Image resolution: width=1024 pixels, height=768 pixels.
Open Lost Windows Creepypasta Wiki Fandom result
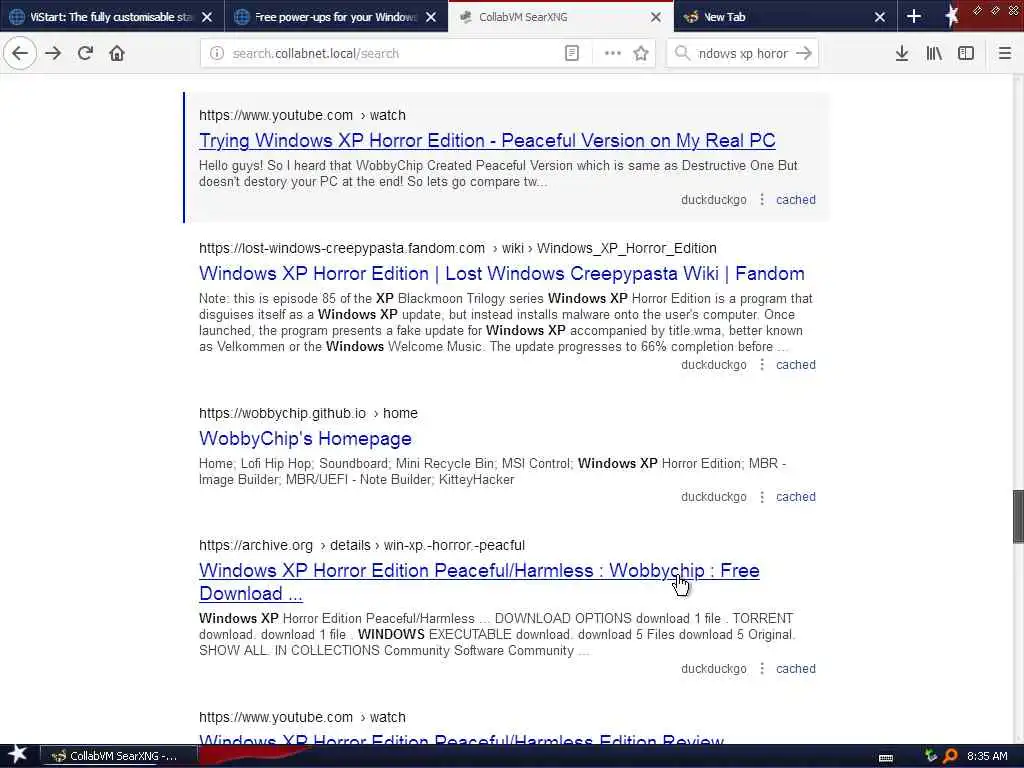pyautogui.click(x=502, y=273)
